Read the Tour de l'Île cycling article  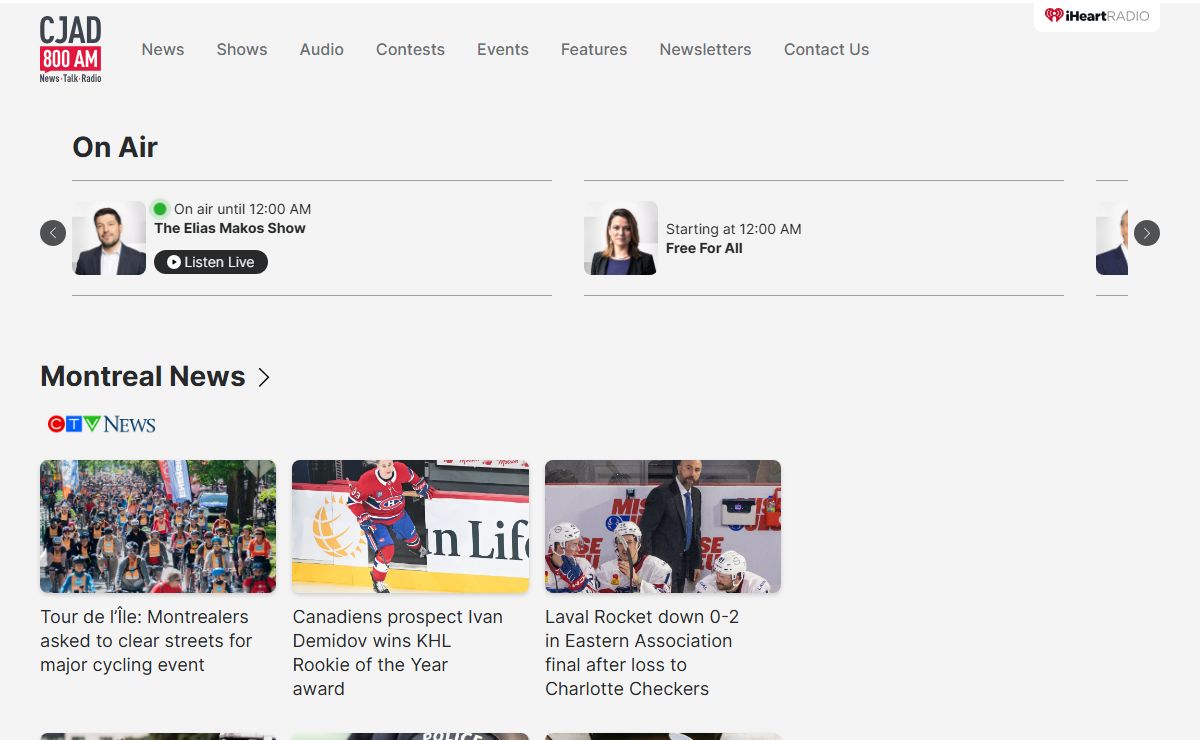point(146,641)
